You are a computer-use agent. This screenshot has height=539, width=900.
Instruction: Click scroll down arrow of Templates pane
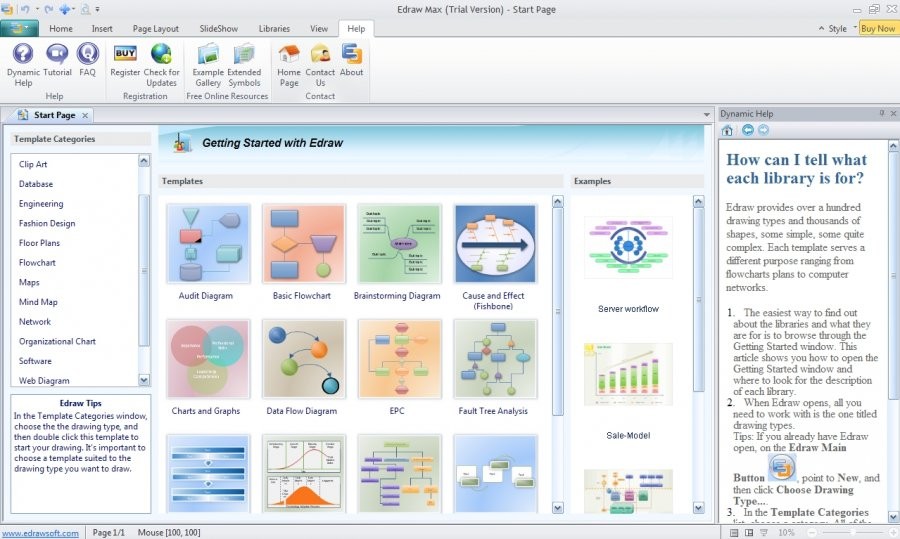(557, 508)
